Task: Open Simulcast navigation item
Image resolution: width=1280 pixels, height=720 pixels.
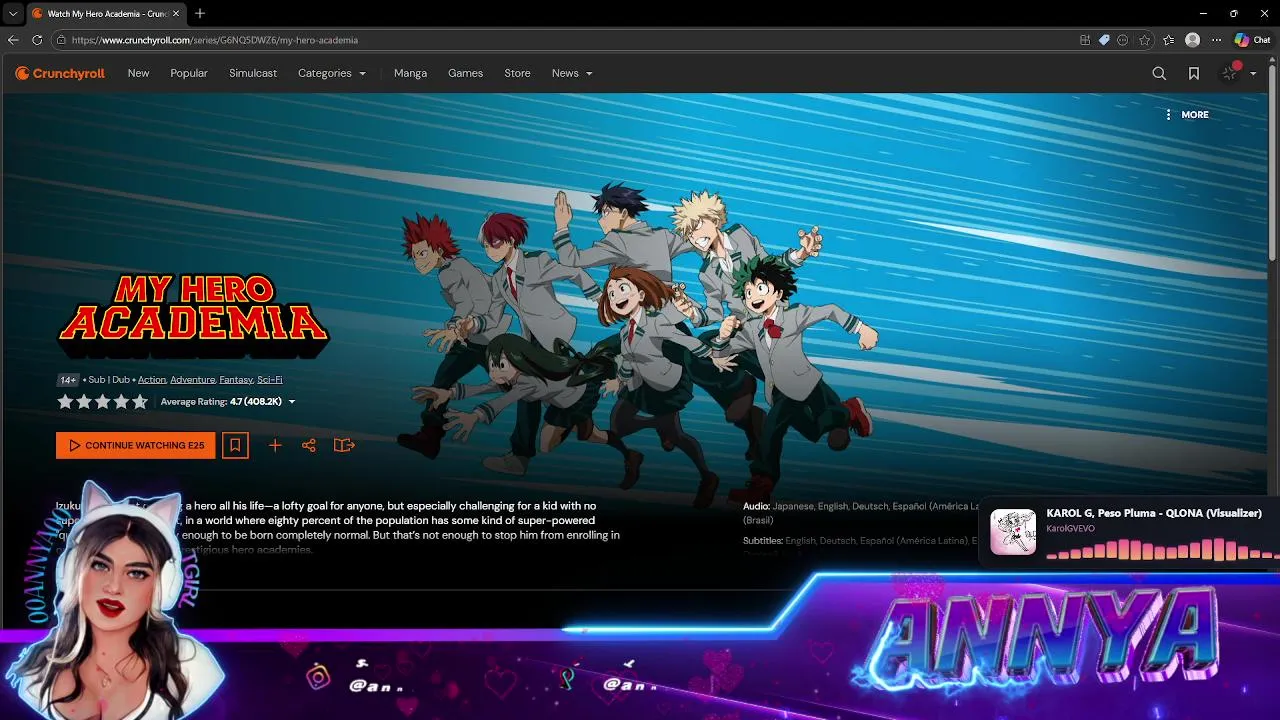Action: point(253,73)
